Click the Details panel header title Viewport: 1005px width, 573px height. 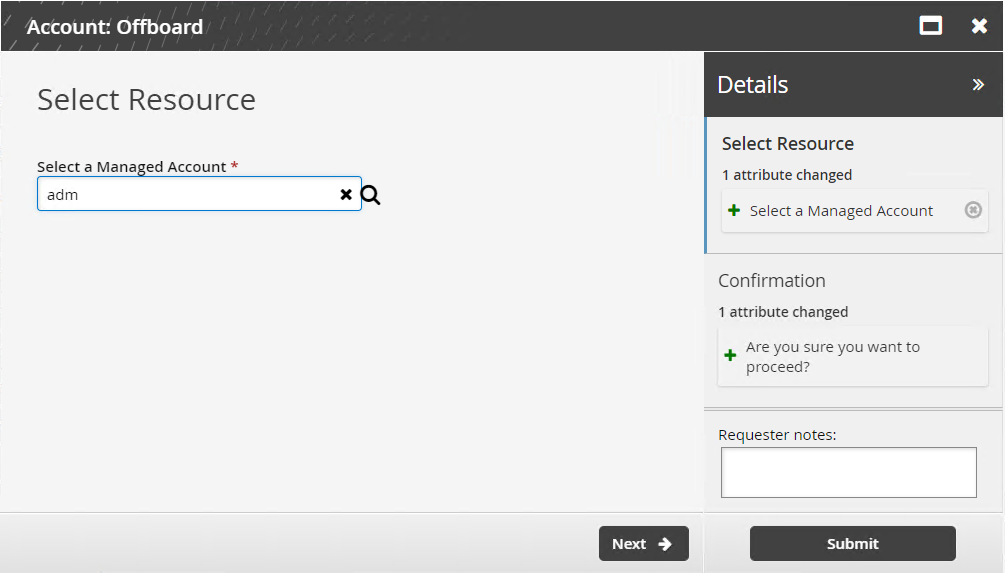pos(753,85)
